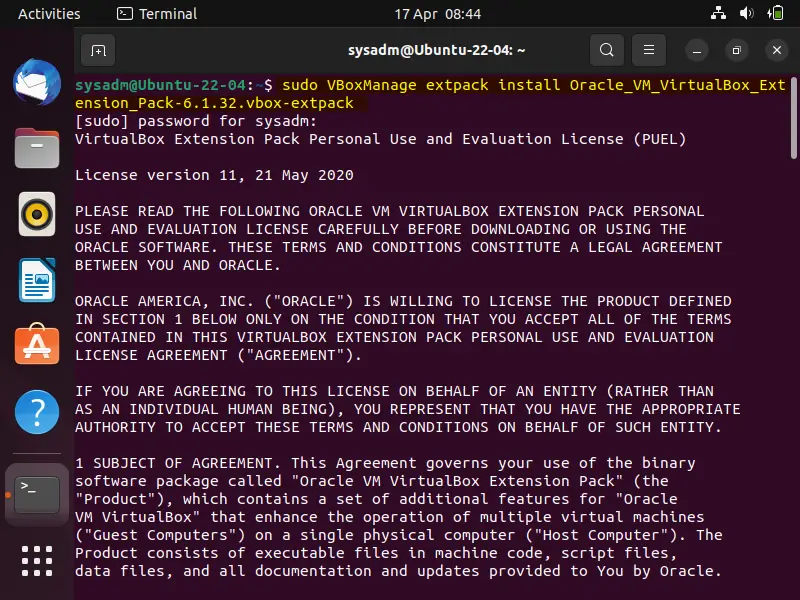
Task: Click the volume speaker icon
Action: coord(746,13)
